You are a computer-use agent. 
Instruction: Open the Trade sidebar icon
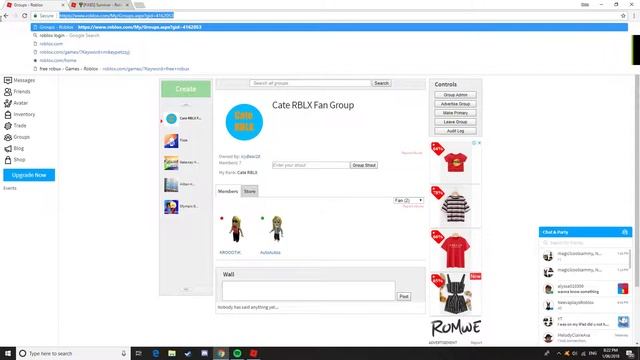tap(8, 126)
